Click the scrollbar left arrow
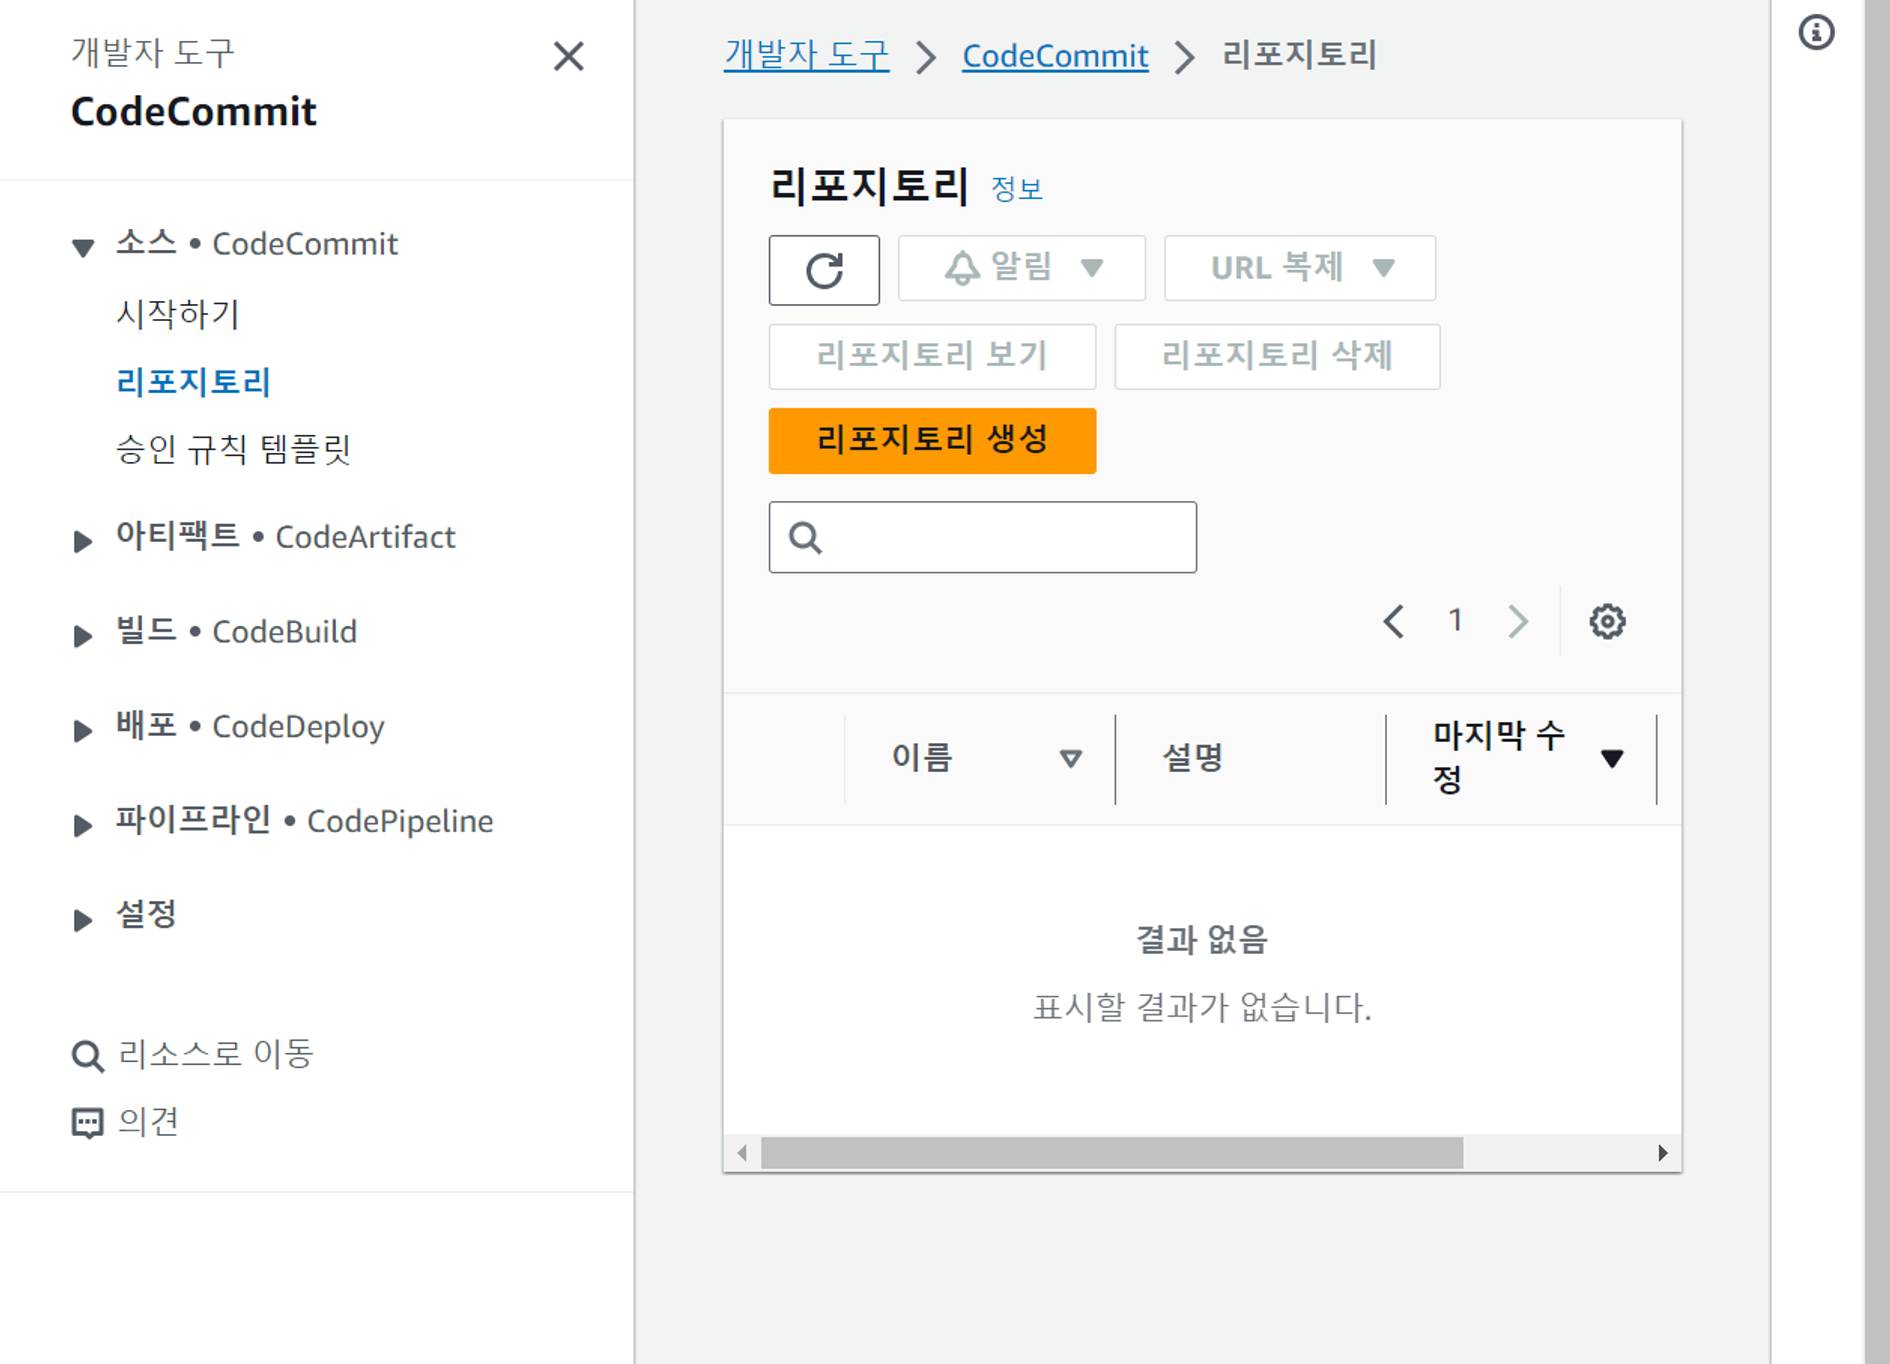This screenshot has width=1890, height=1364. pos(742,1153)
